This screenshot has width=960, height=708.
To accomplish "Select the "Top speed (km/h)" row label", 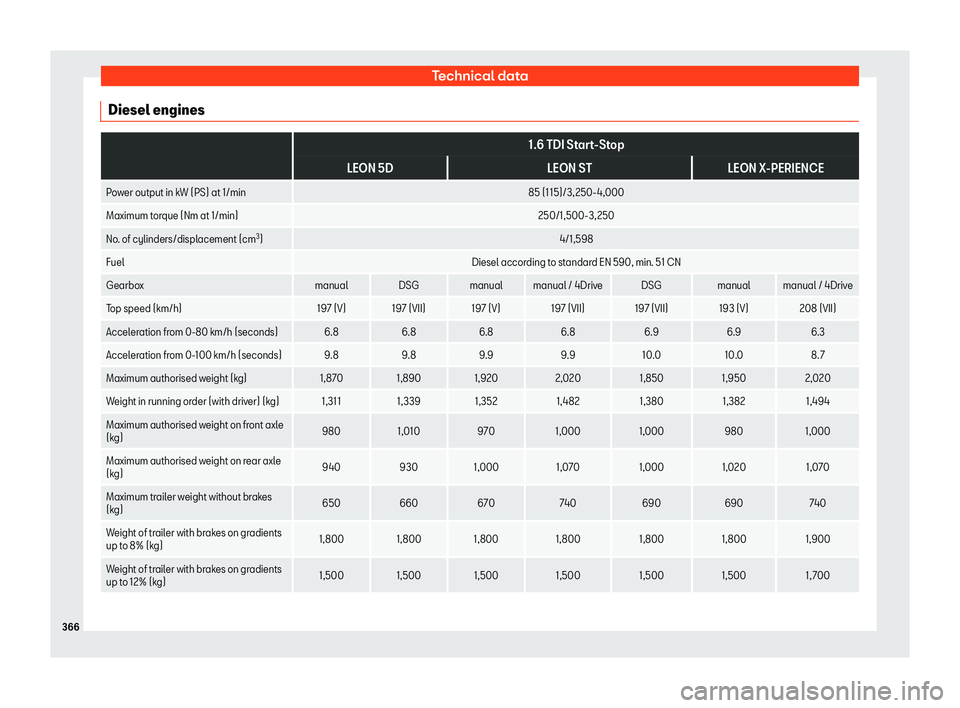I will click(144, 309).
